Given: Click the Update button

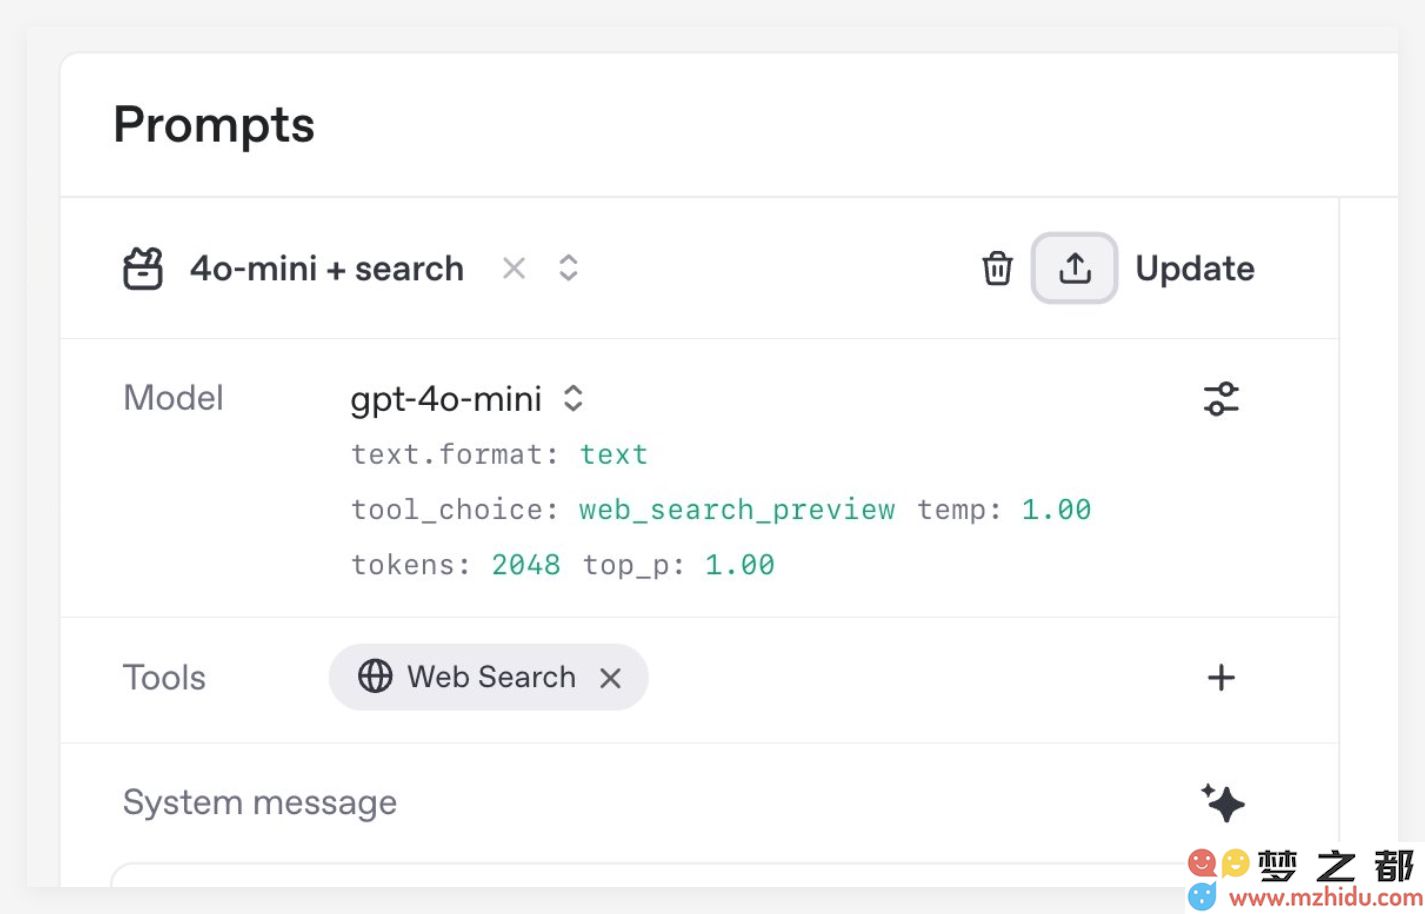Looking at the screenshot, I should click(x=1195, y=268).
